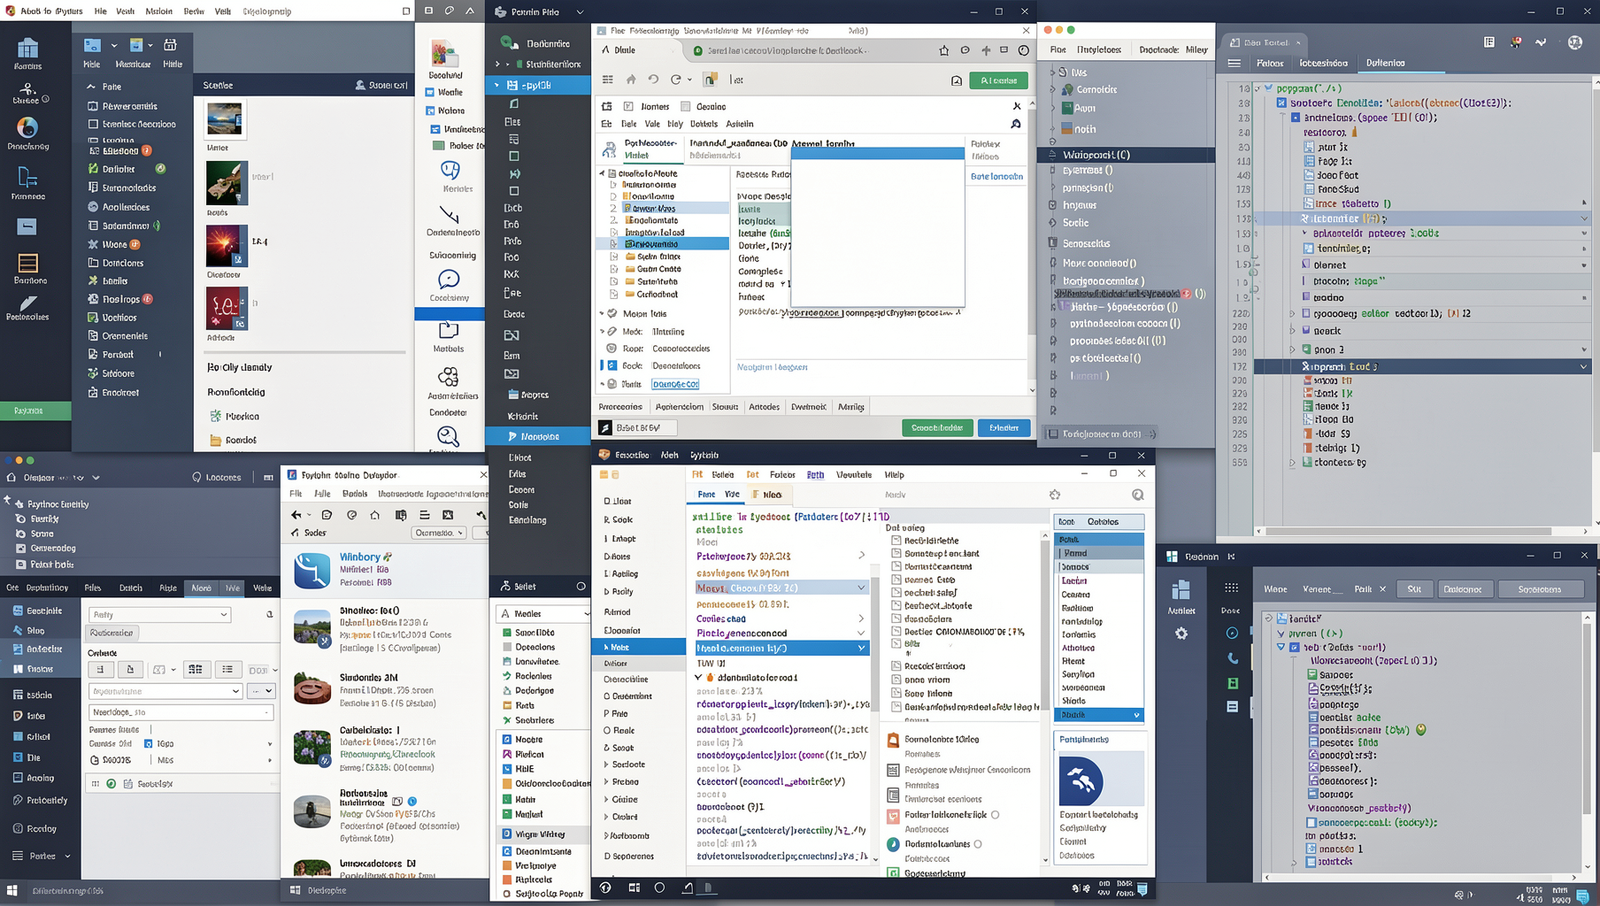The image size is (1600, 906).
Task: Open the speech bubble icon in the middle icon column
Action: [449, 279]
